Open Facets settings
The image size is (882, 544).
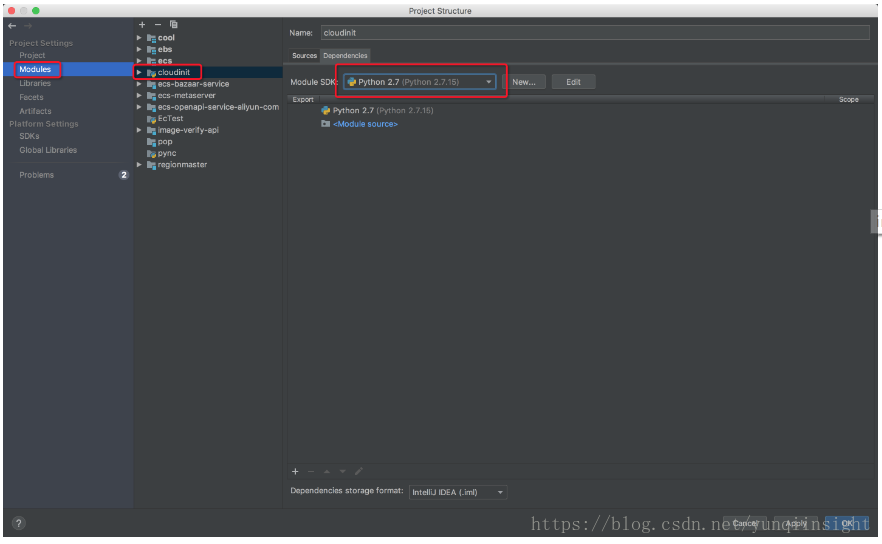pyautogui.click(x=31, y=97)
